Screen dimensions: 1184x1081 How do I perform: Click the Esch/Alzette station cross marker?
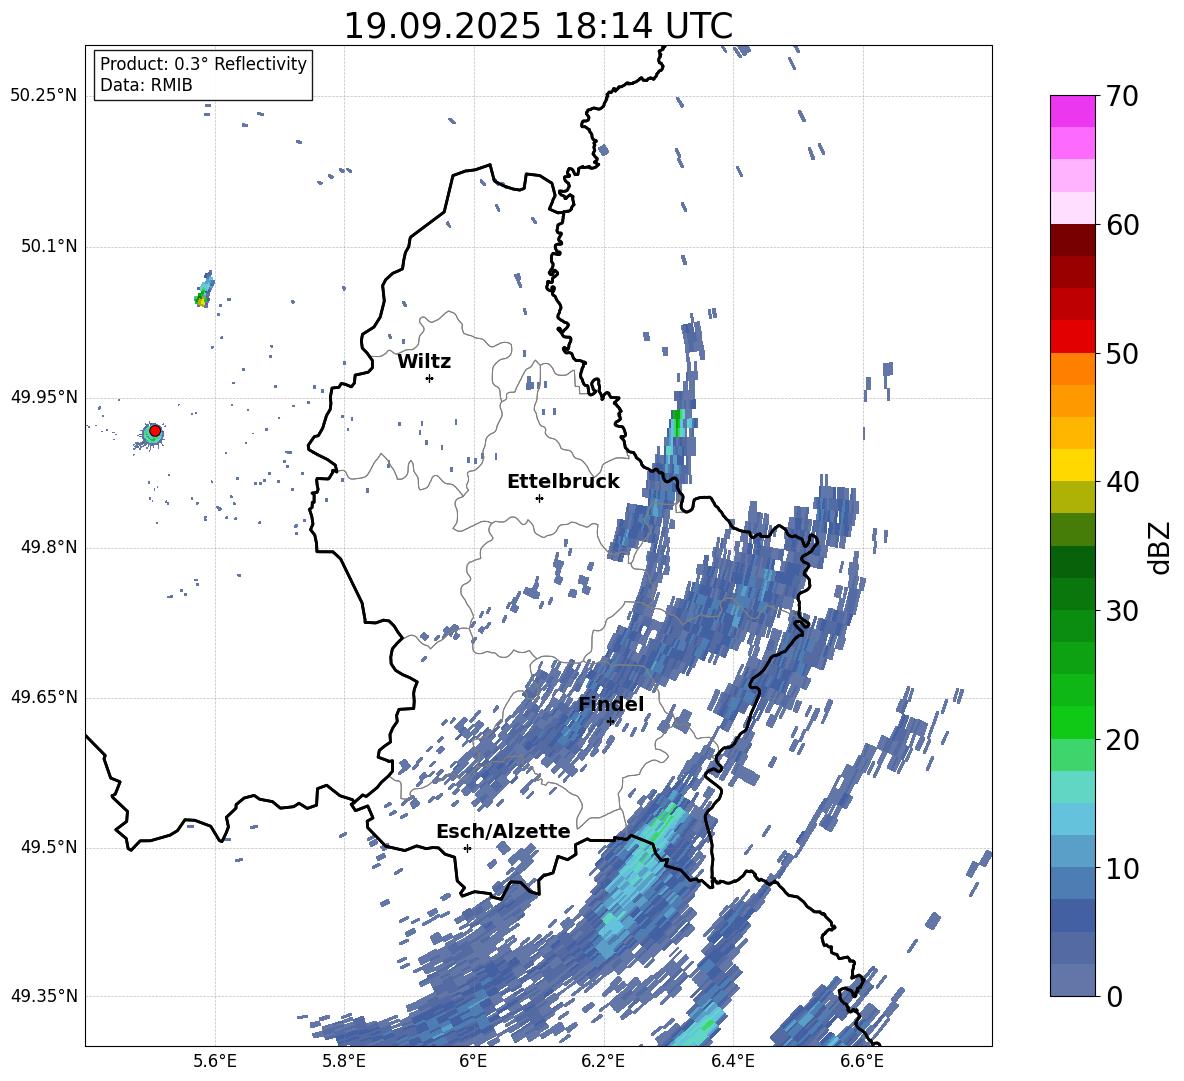click(x=467, y=848)
